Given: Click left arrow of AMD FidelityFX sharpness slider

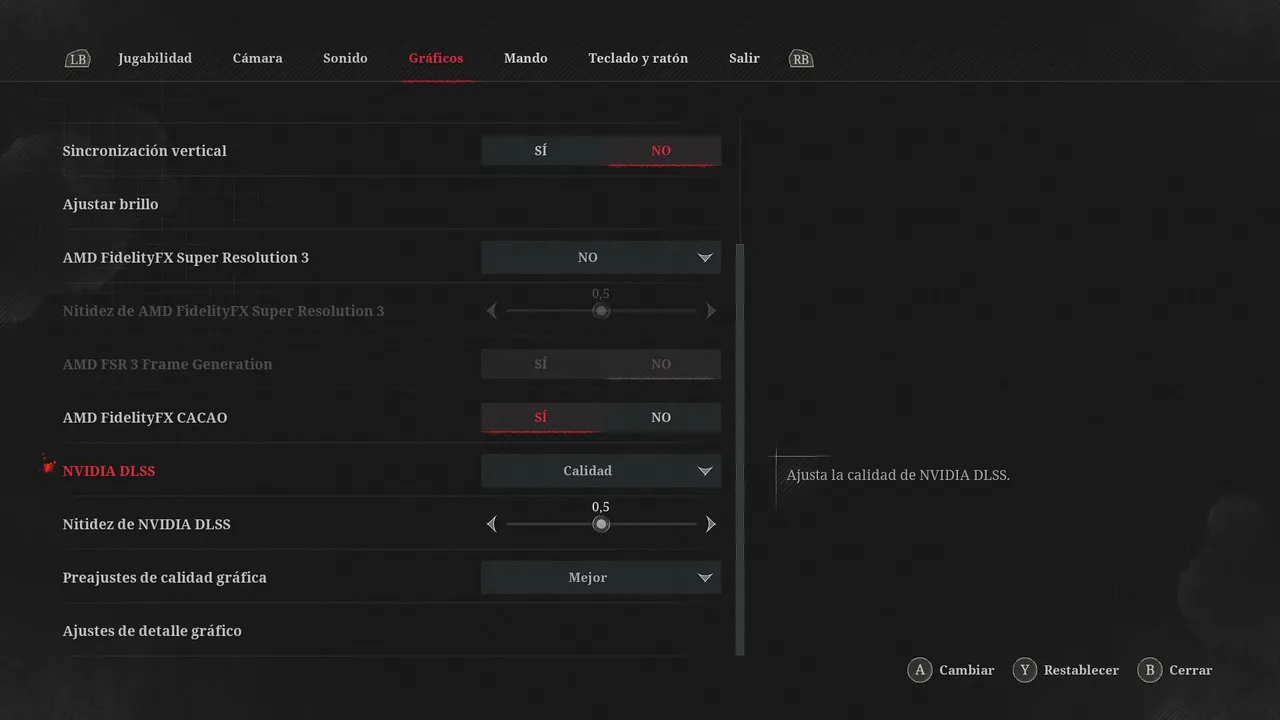Looking at the screenshot, I should pos(491,311).
